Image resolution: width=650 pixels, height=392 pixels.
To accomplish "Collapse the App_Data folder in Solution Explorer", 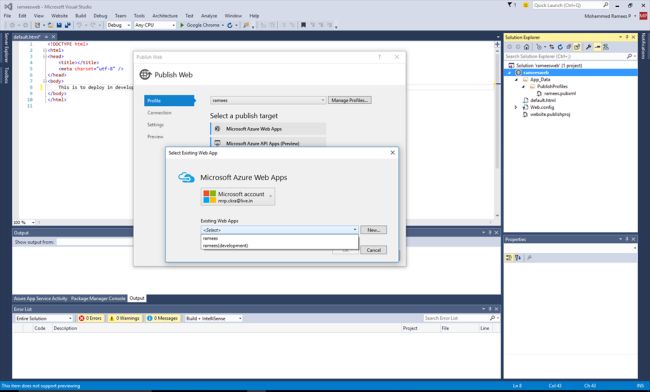I will (x=517, y=80).
